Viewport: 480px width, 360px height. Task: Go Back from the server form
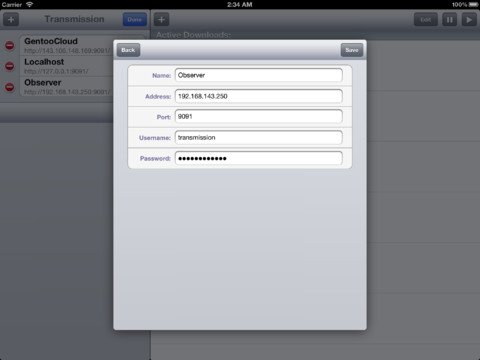click(x=128, y=50)
